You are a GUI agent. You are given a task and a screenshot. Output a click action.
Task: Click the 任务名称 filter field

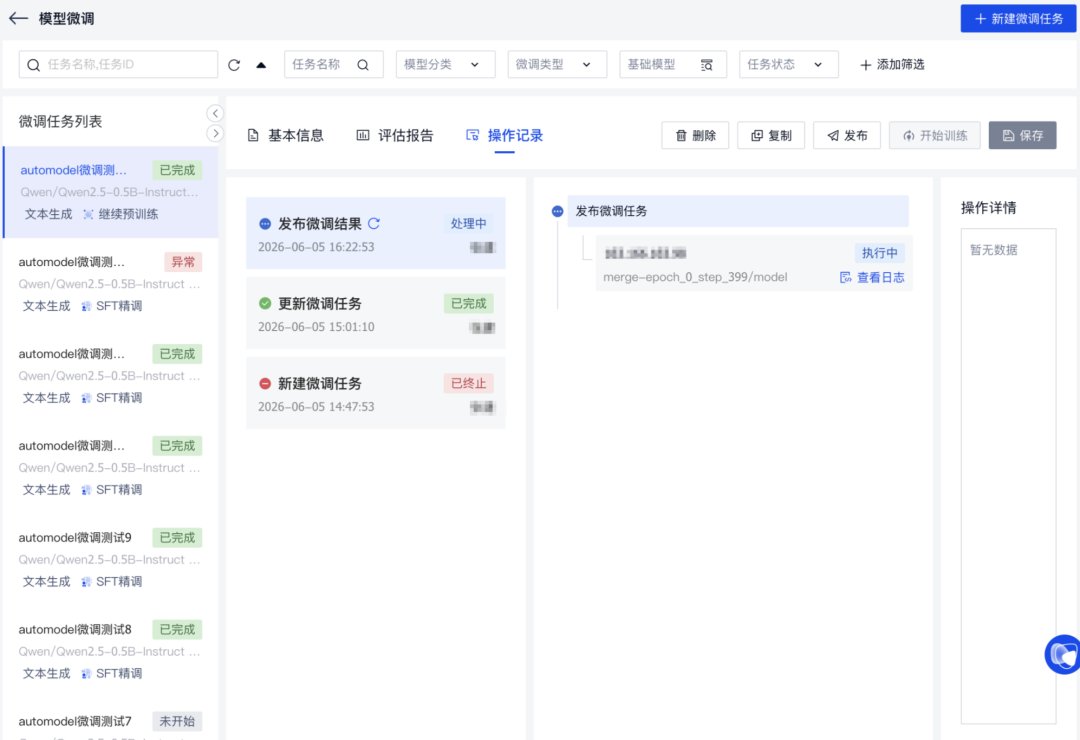pos(333,64)
